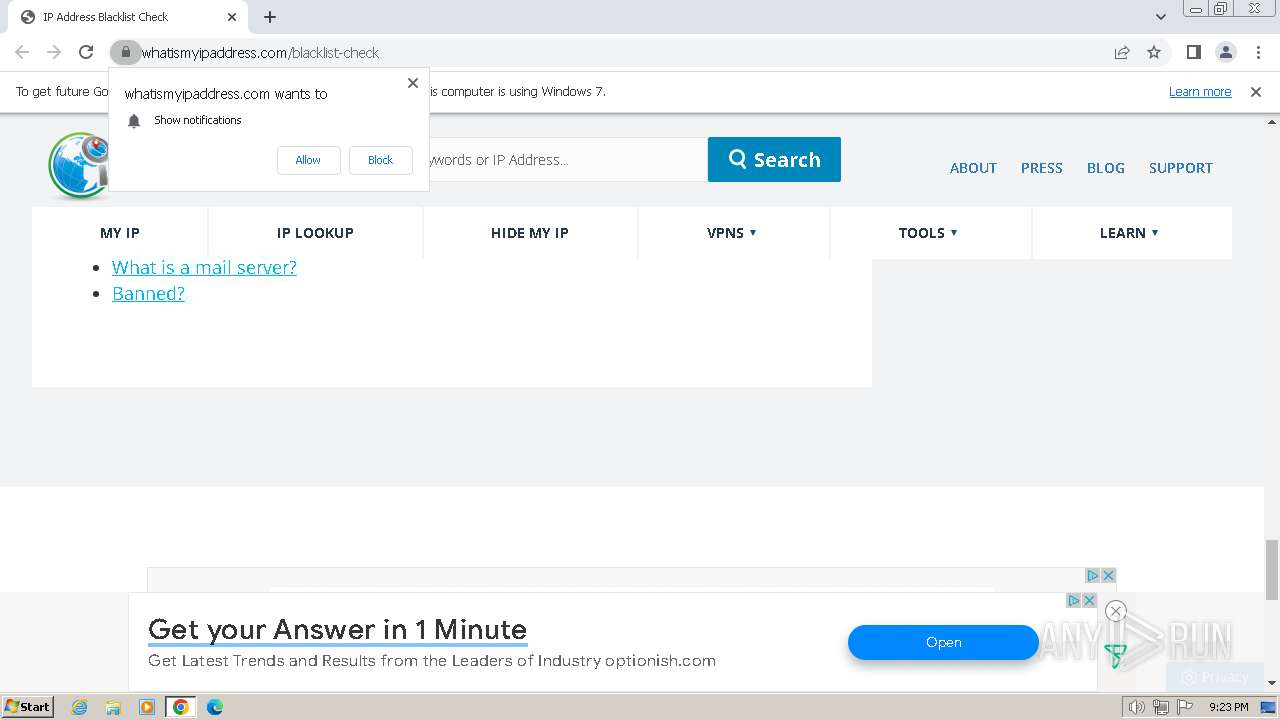The image size is (1280, 720).
Task: Click the blue Search button
Action: [774, 160]
